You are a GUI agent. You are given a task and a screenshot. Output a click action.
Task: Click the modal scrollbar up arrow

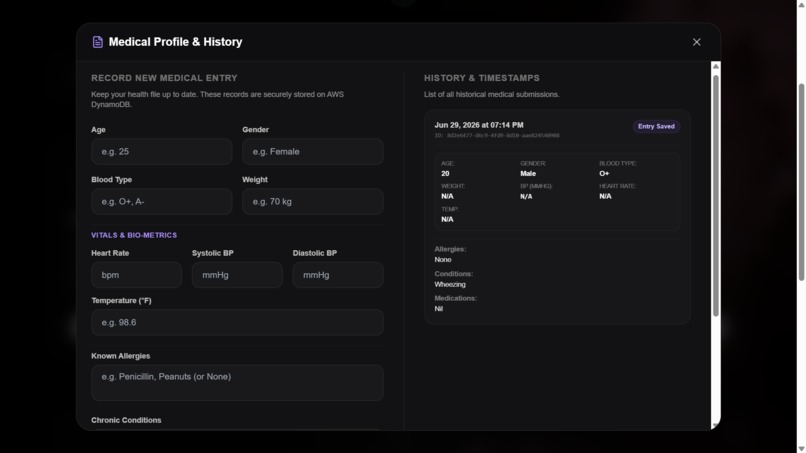[716, 66]
